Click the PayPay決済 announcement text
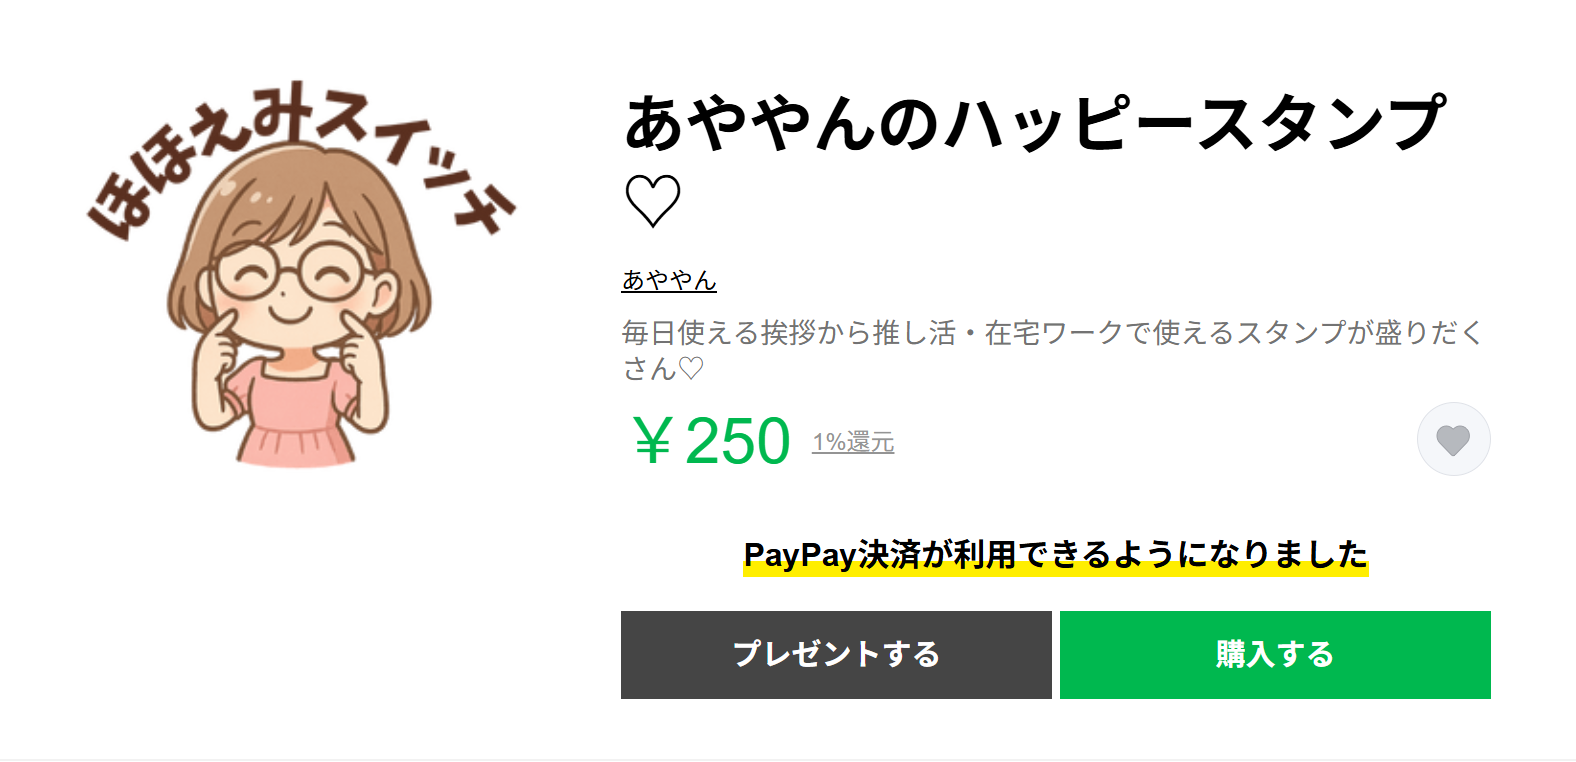Screen dimensions: 1576x762 tap(1055, 553)
